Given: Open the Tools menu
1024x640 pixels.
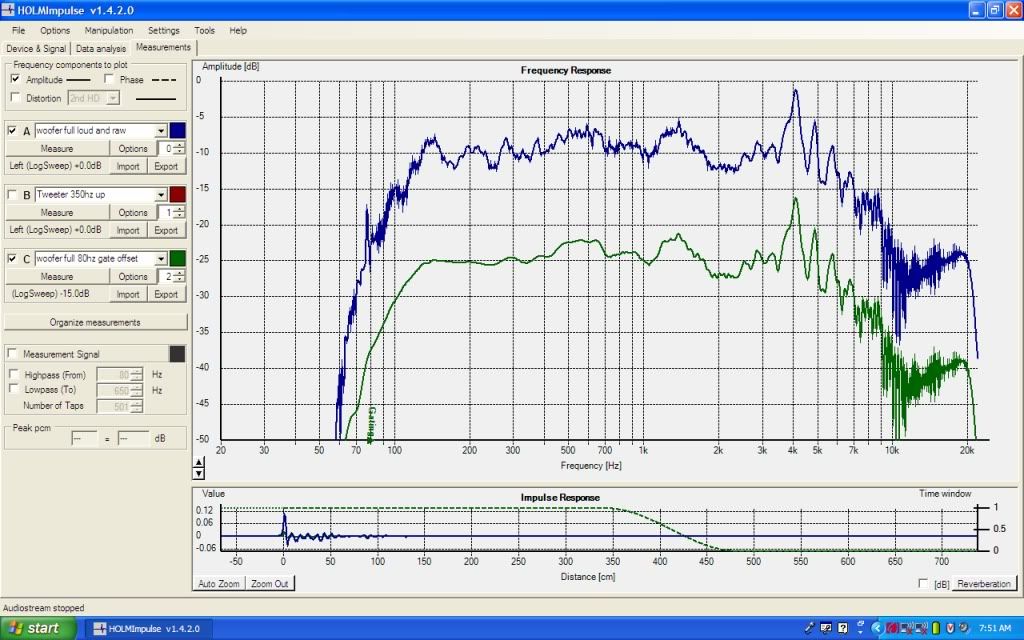Looking at the screenshot, I should (204, 30).
